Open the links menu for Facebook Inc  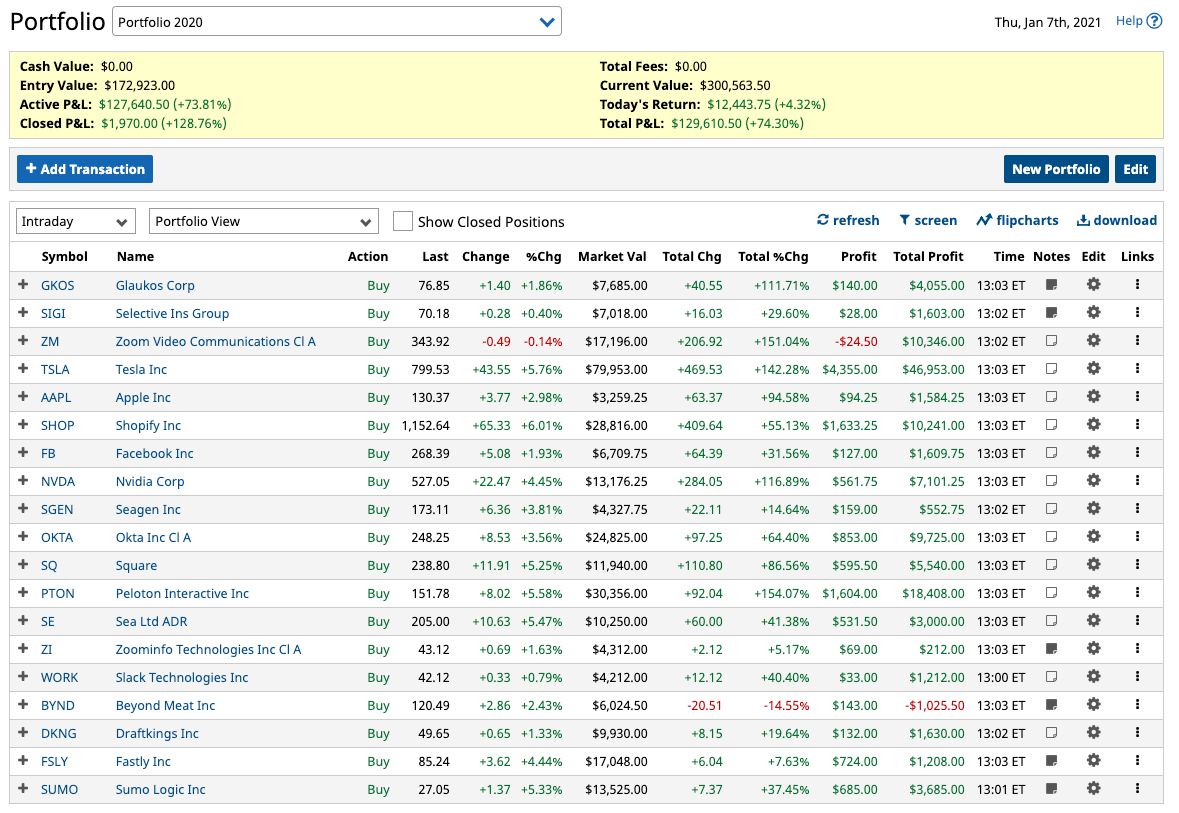(x=1137, y=453)
